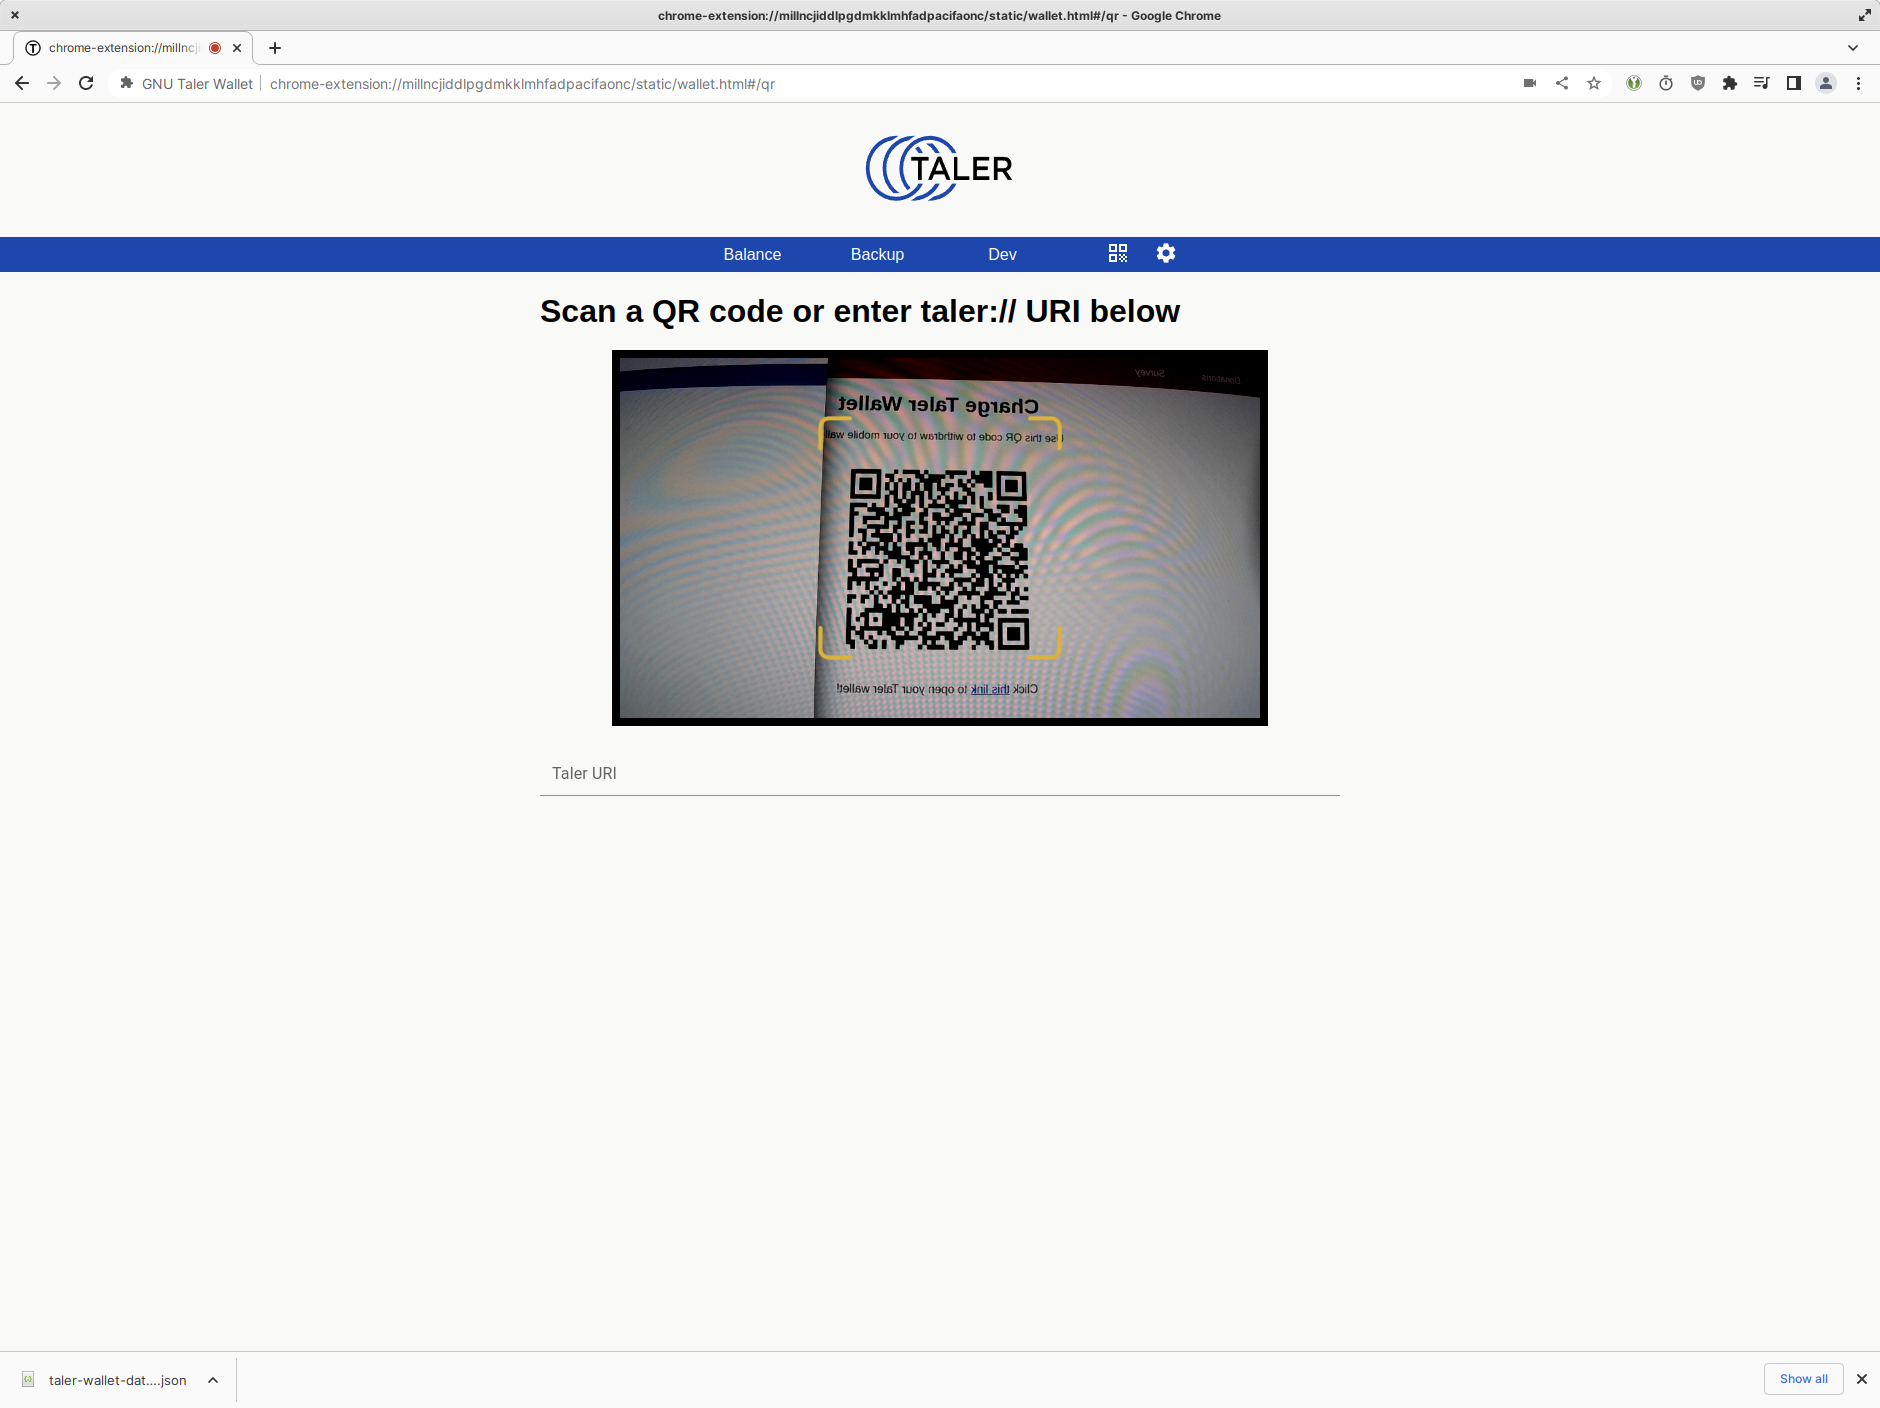Bookmark this page with the star
The width and height of the screenshot is (1880, 1408).
point(1594,84)
